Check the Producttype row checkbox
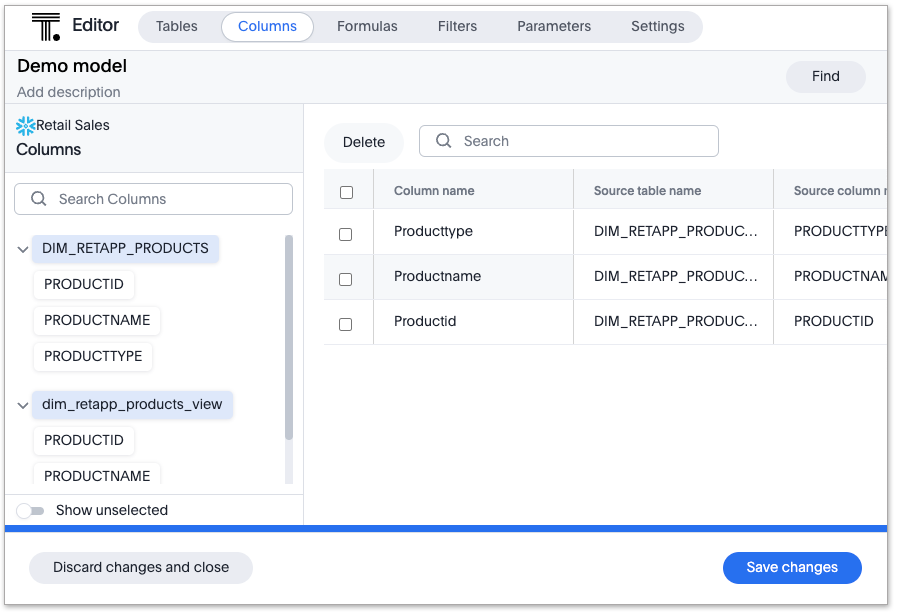The height and width of the screenshot is (616, 898). (x=346, y=234)
